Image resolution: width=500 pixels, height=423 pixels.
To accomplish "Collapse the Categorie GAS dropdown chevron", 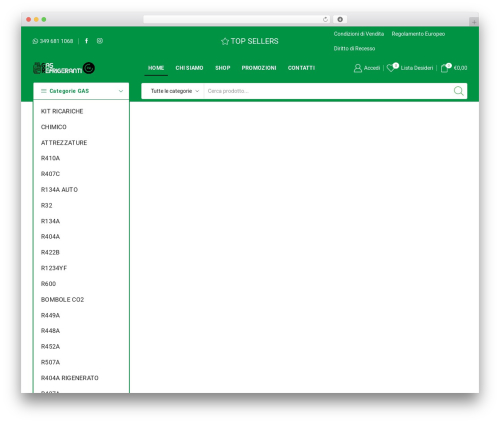I will [x=121, y=91].
